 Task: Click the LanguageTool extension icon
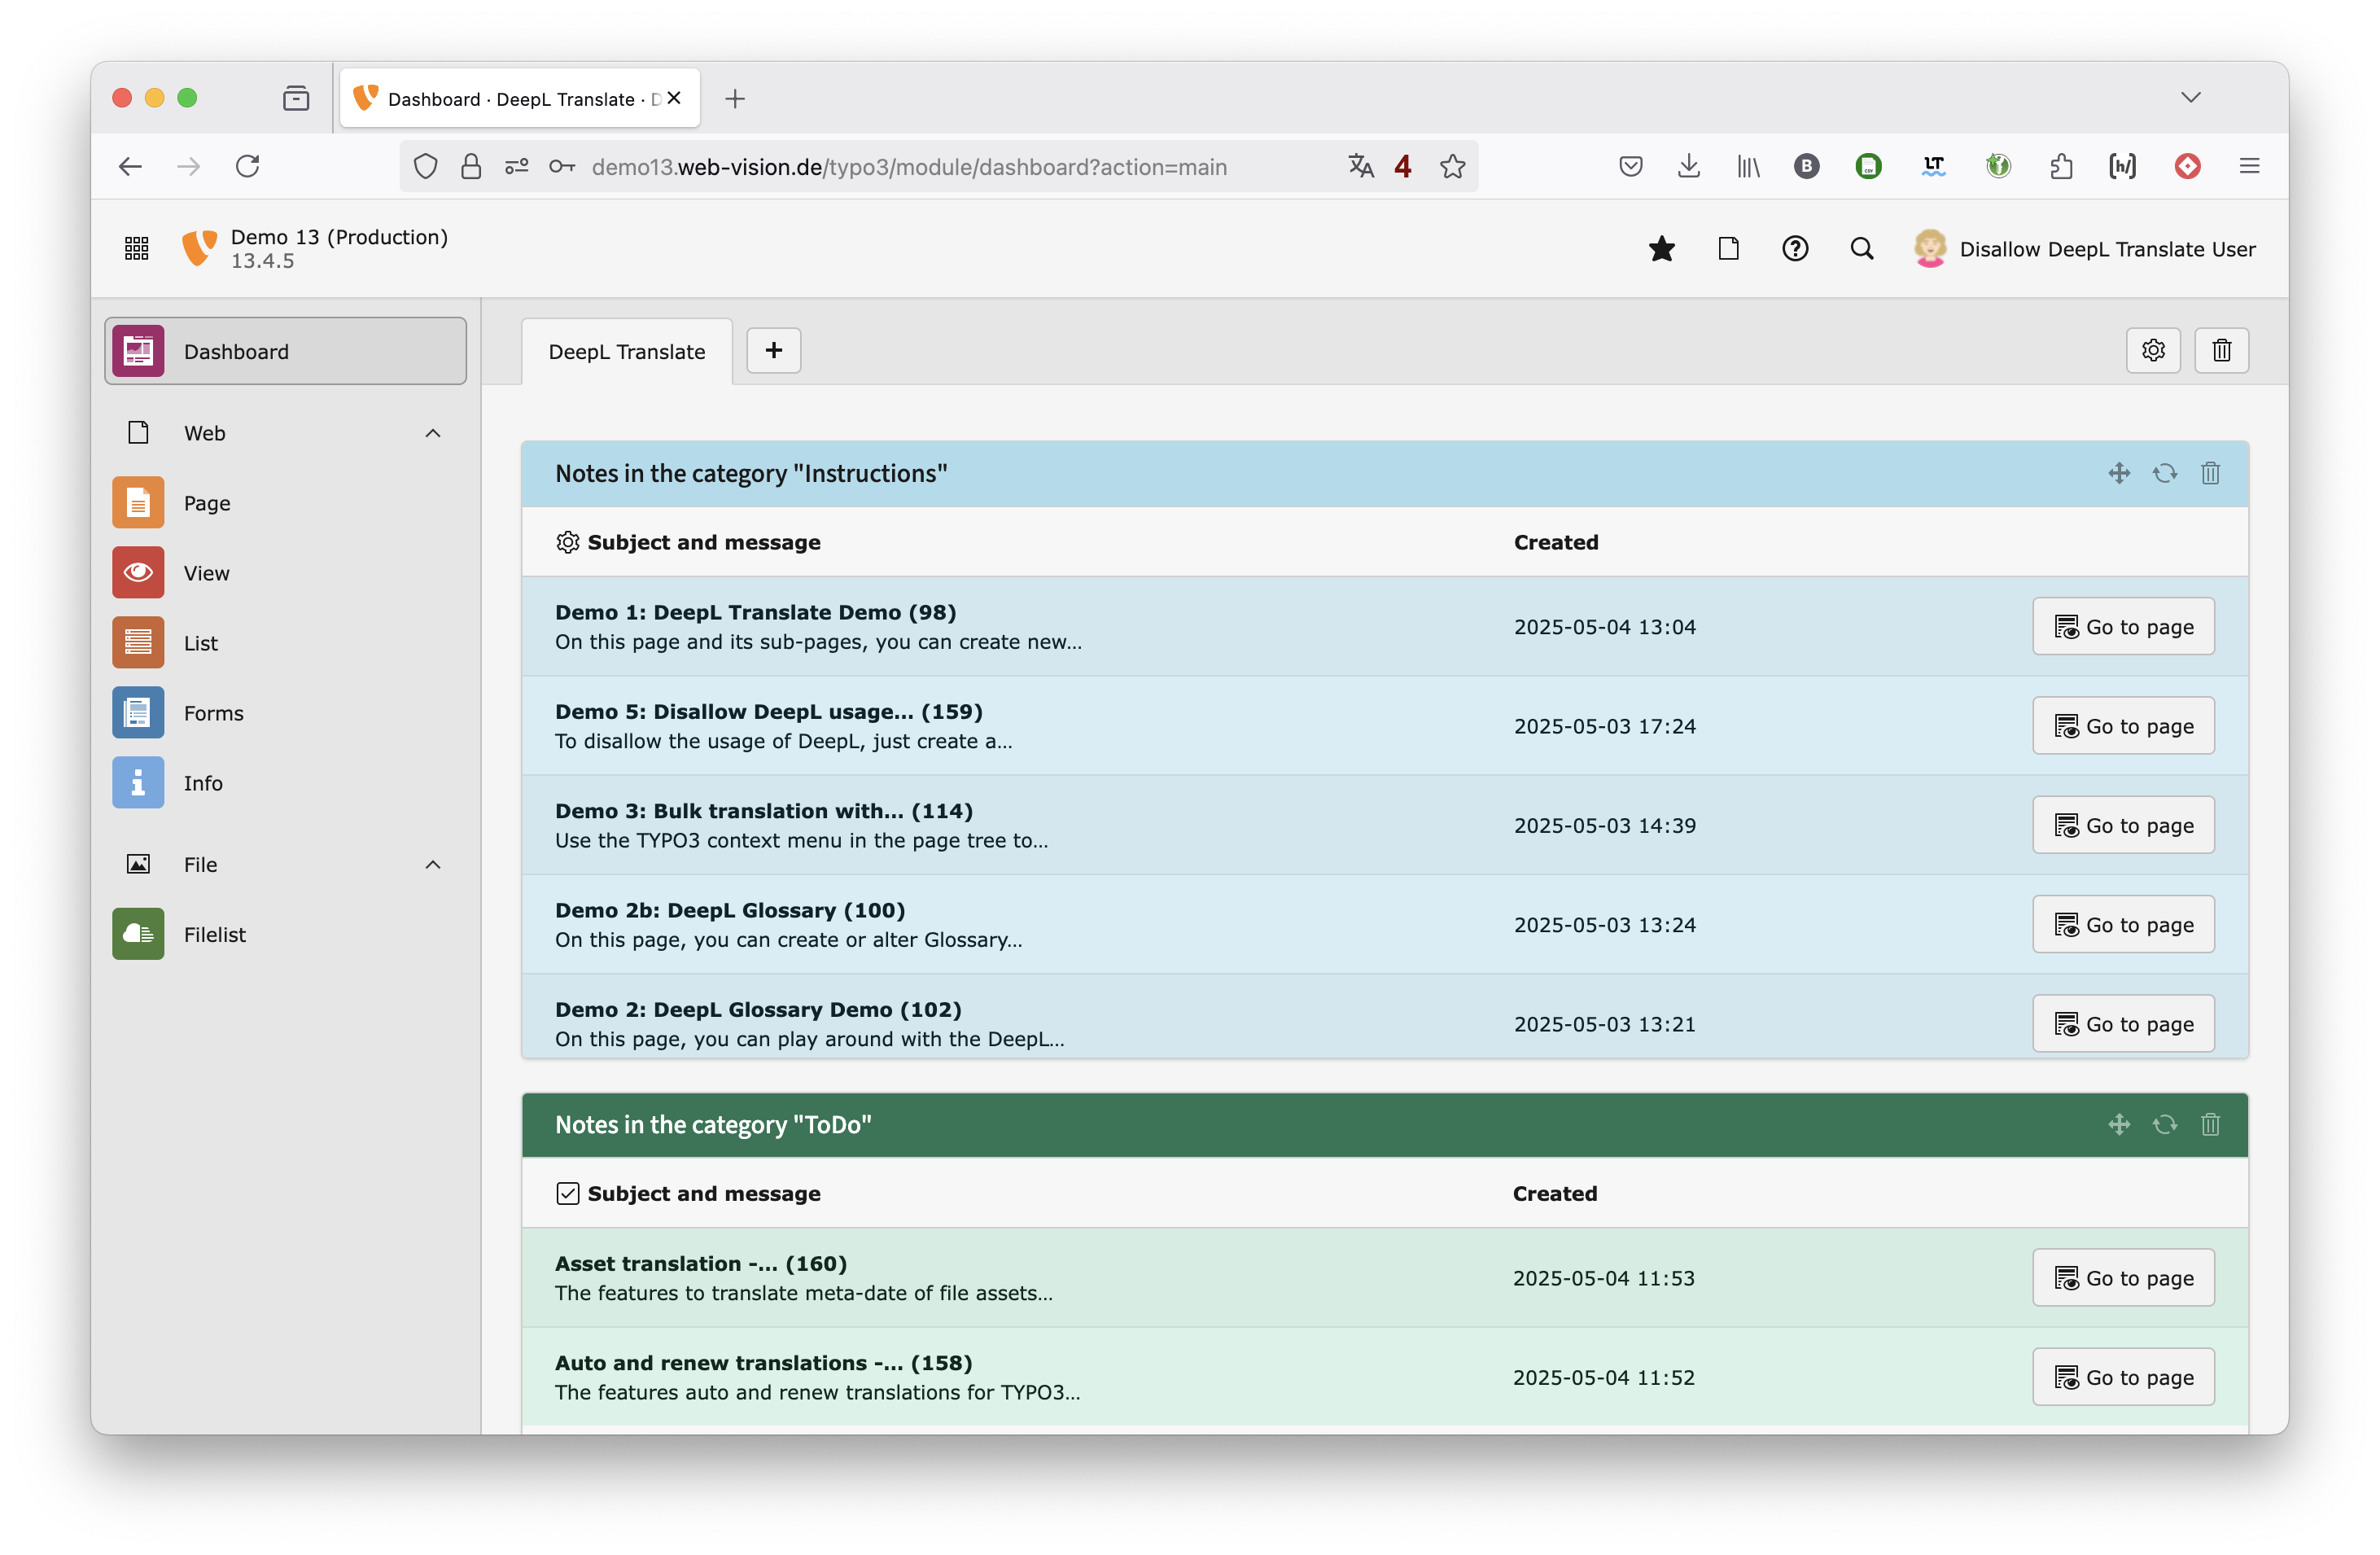click(x=1933, y=166)
